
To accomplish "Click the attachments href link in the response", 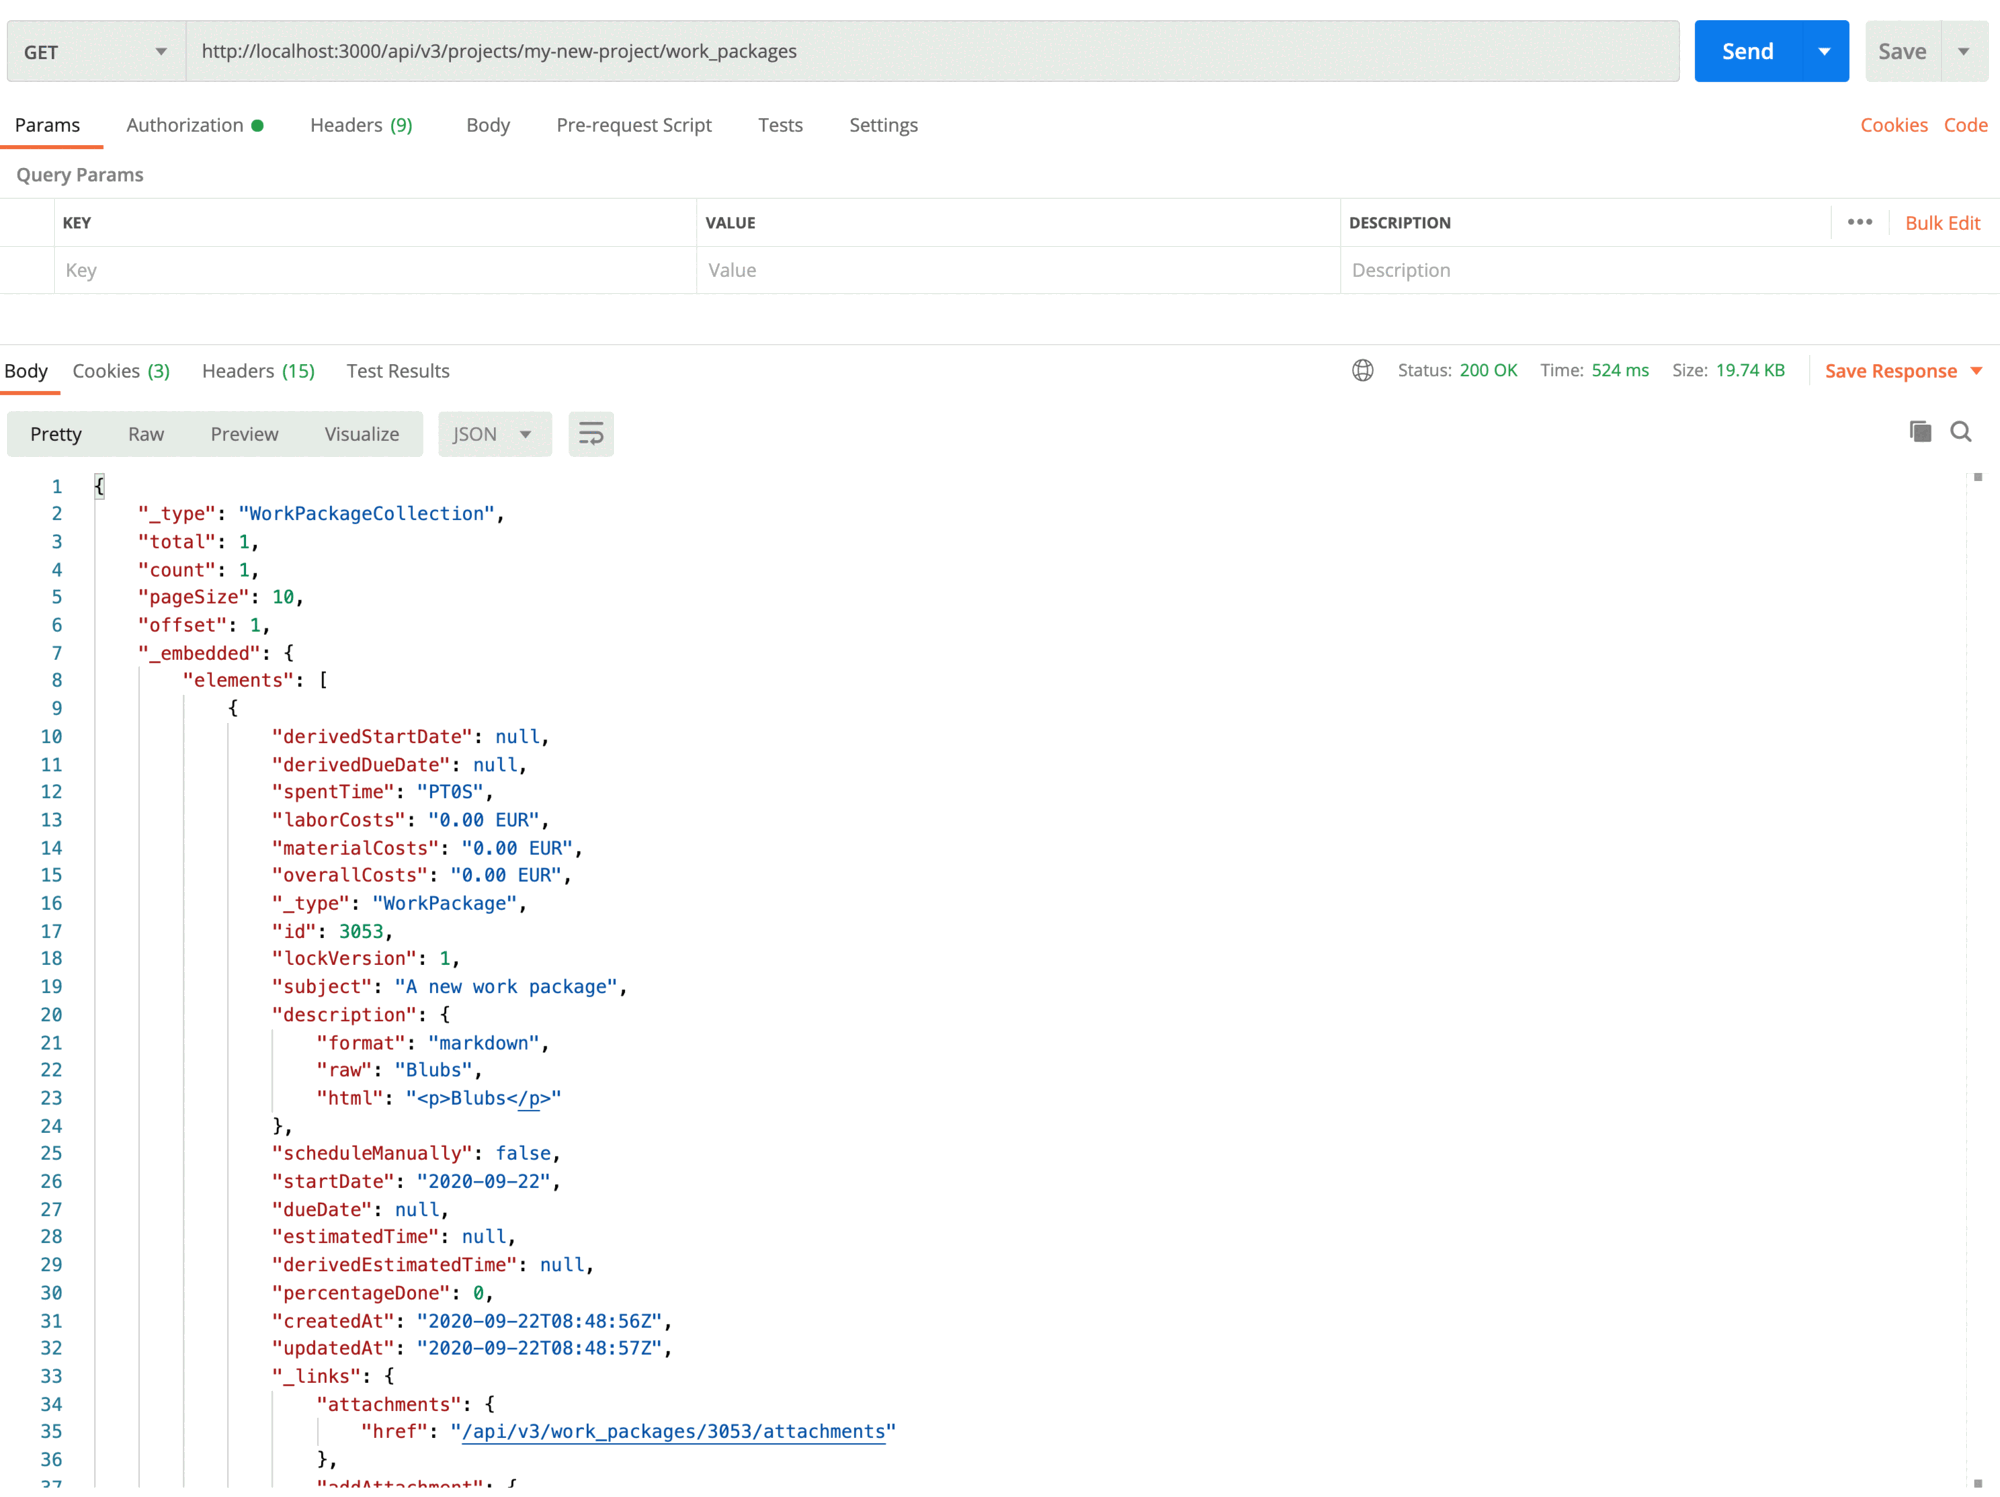I will click(x=674, y=1431).
